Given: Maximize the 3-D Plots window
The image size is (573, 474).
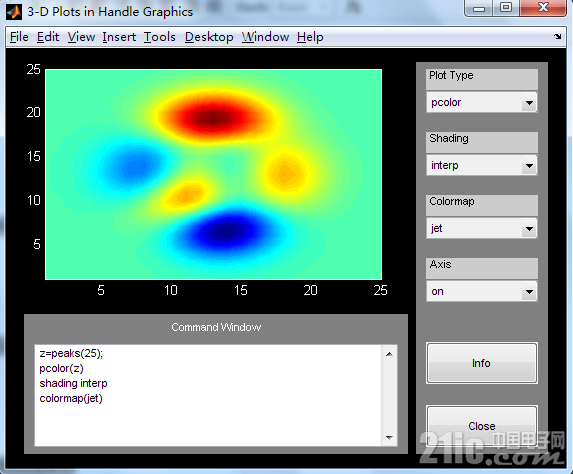Looking at the screenshot, I should 506,8.
